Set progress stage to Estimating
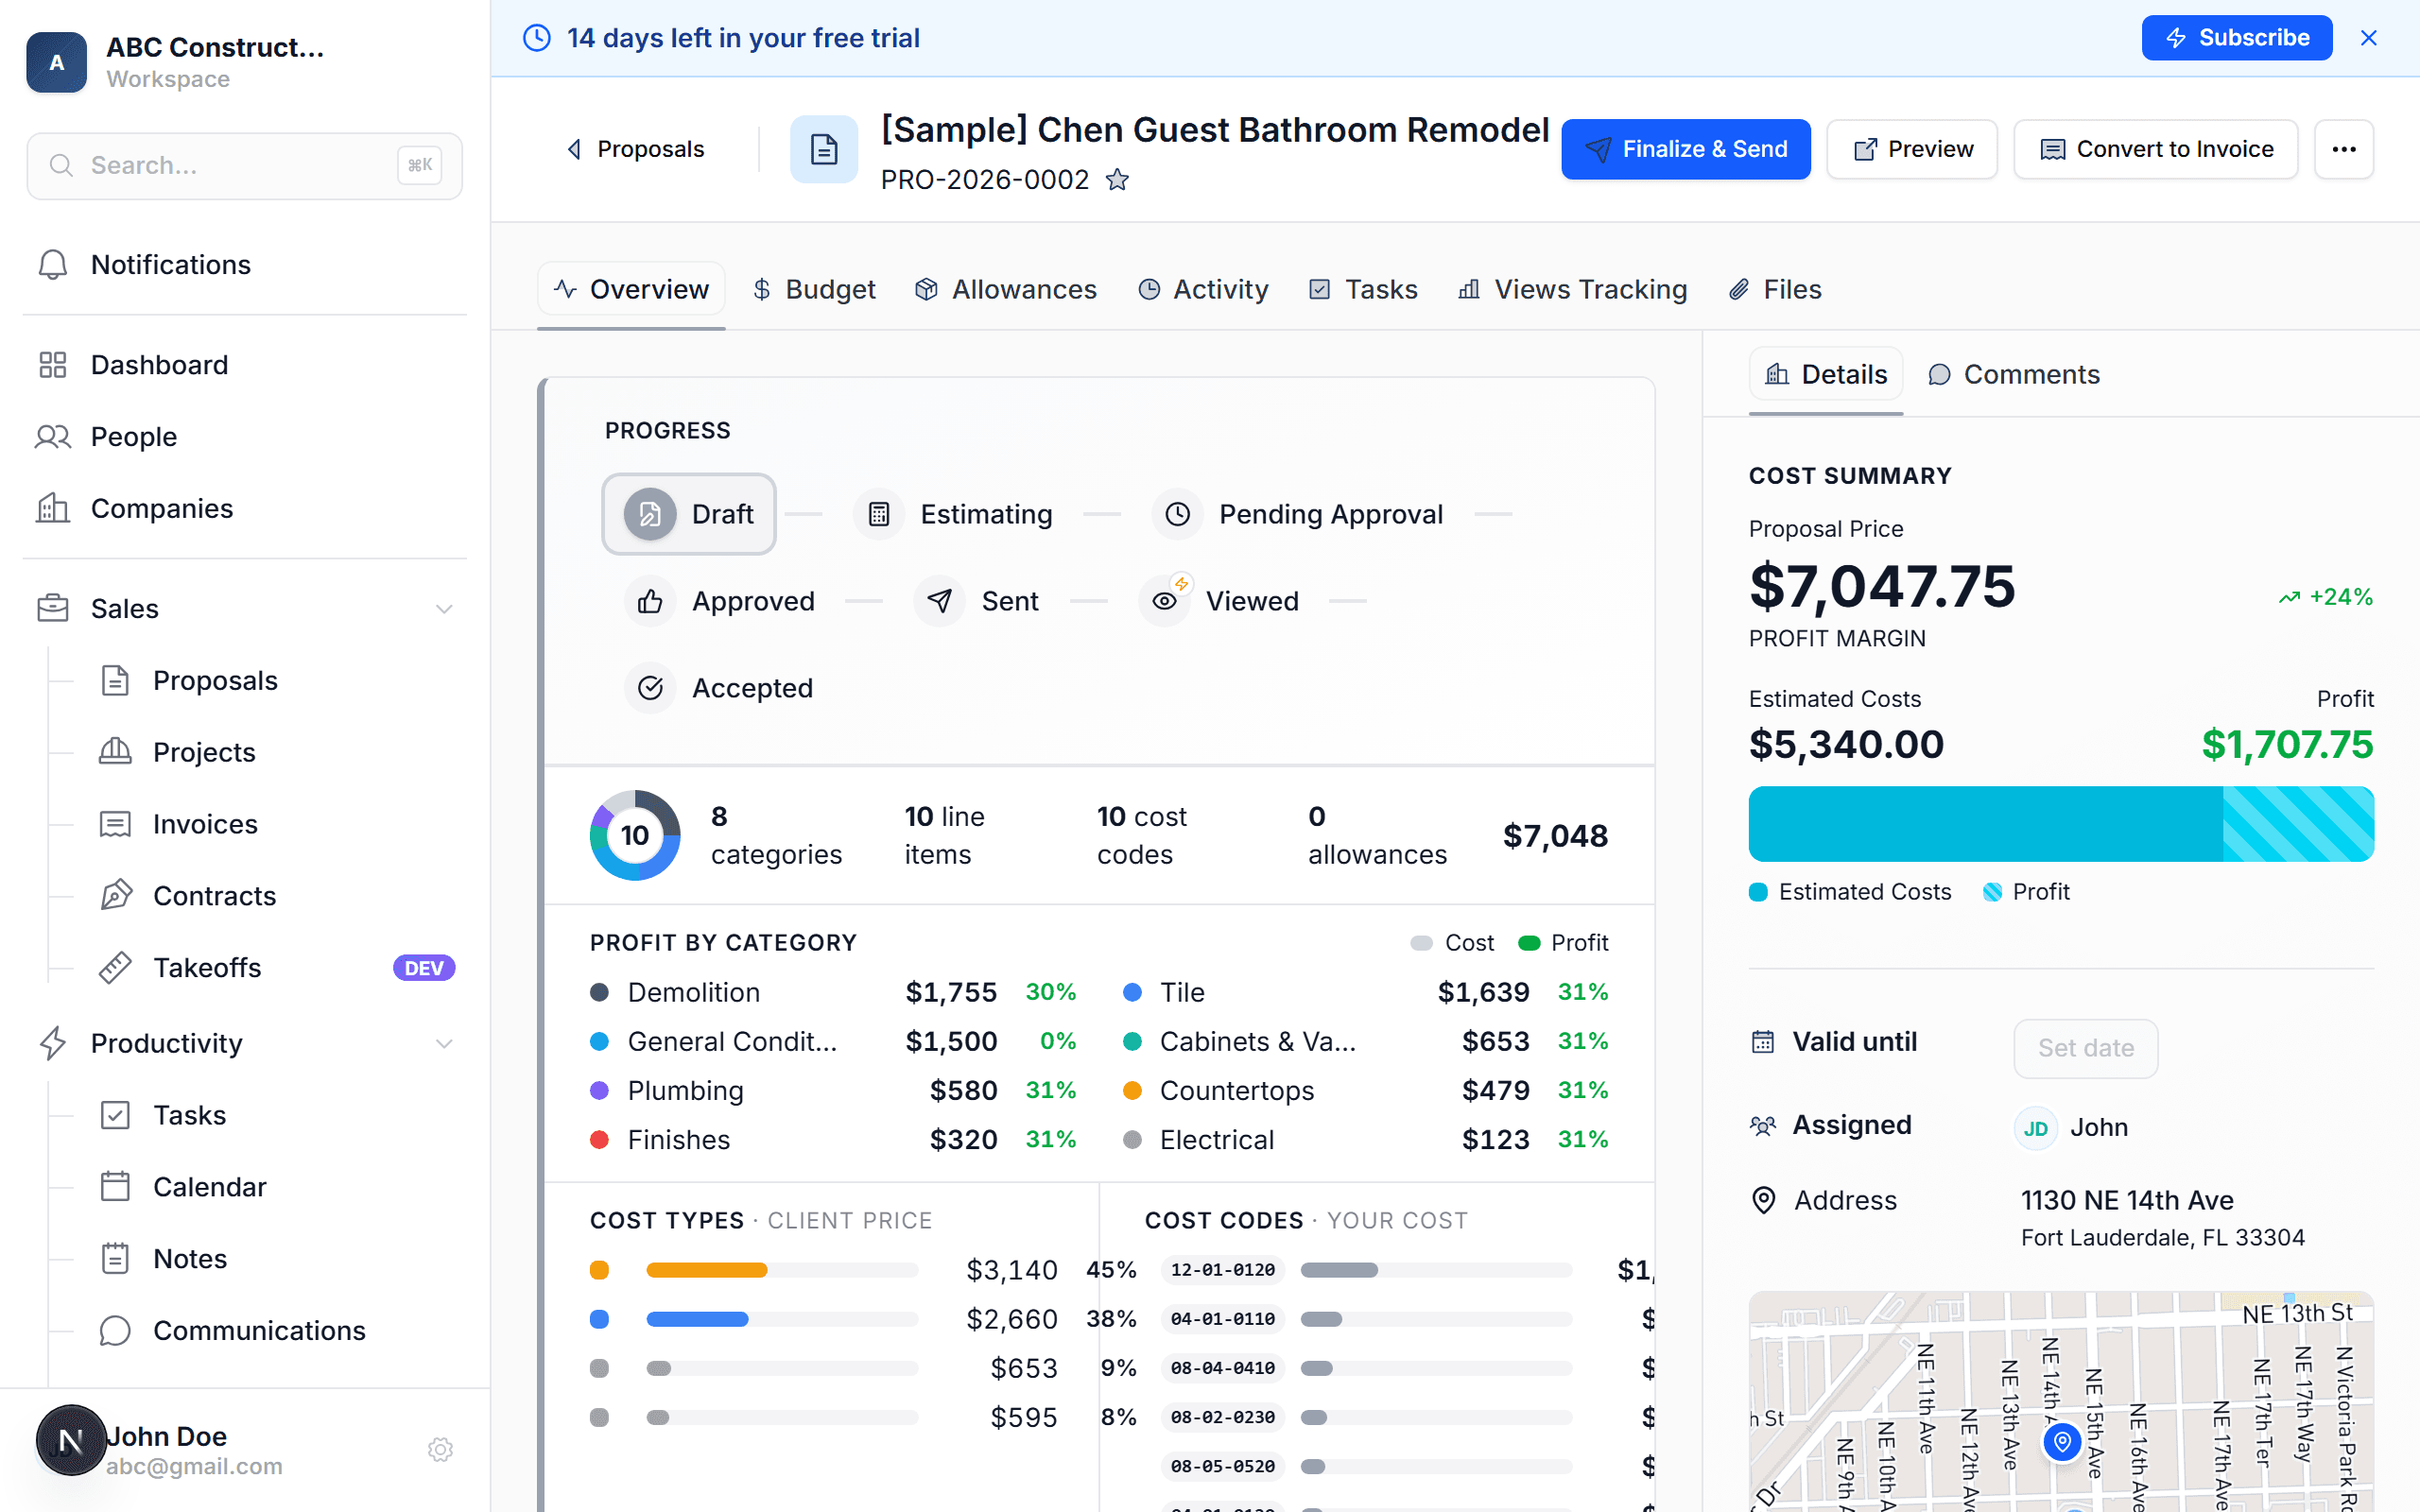2420x1512 pixels. pos(954,514)
